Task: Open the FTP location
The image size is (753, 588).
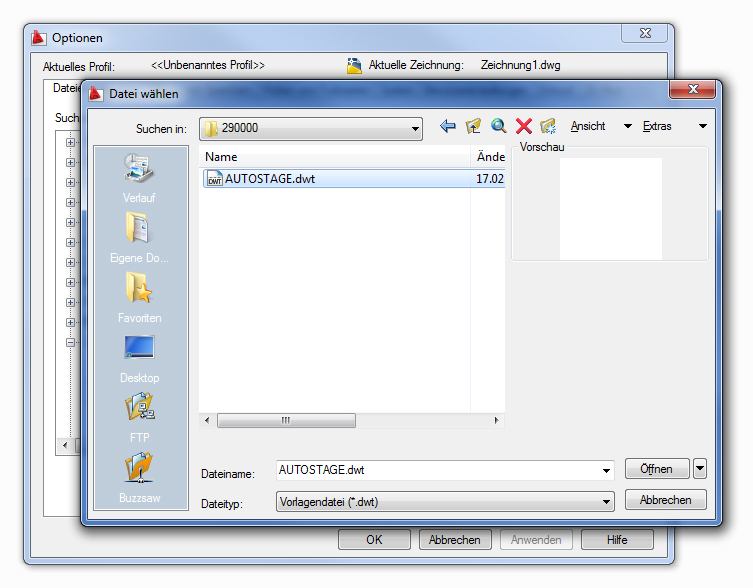Action: pos(139,418)
